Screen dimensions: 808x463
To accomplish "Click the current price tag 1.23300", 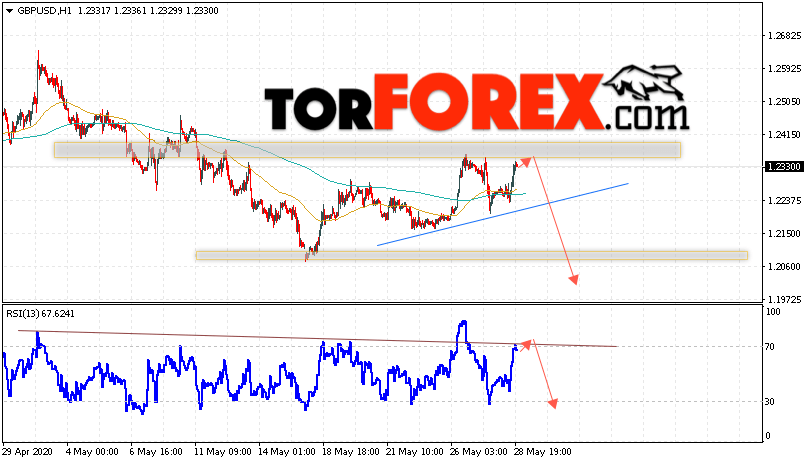I will (x=783, y=167).
